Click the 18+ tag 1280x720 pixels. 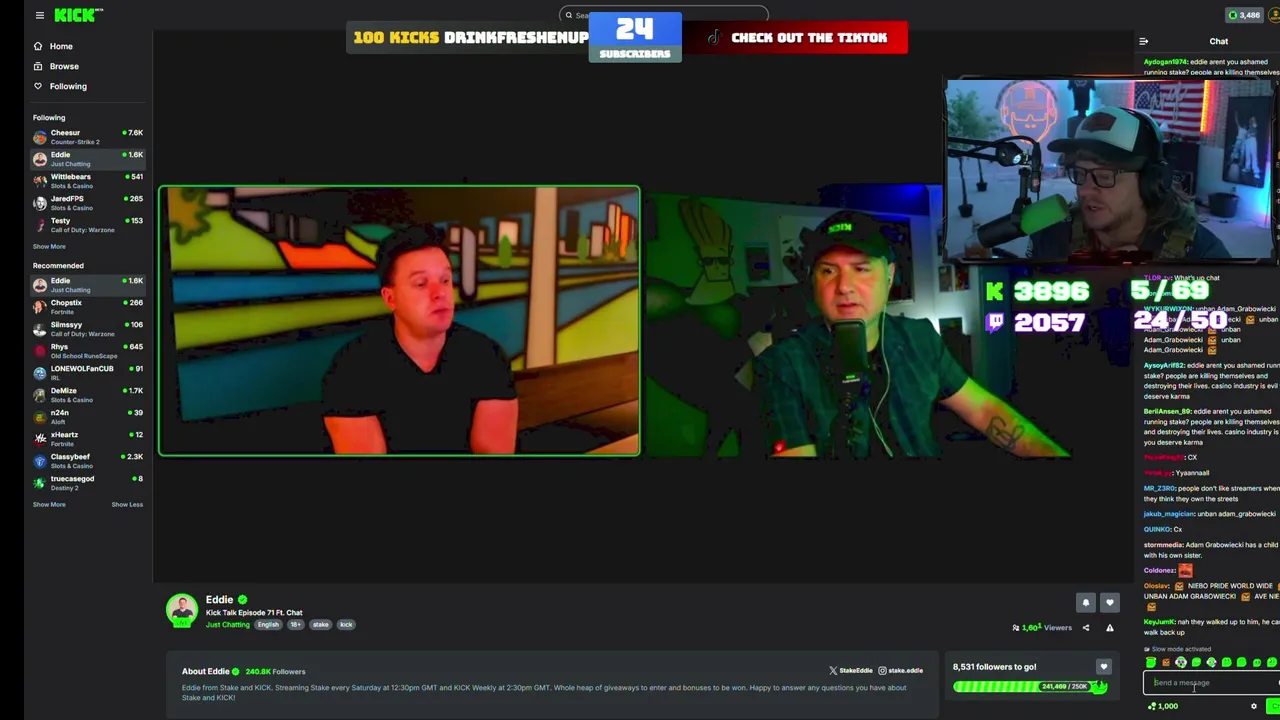tap(295, 624)
